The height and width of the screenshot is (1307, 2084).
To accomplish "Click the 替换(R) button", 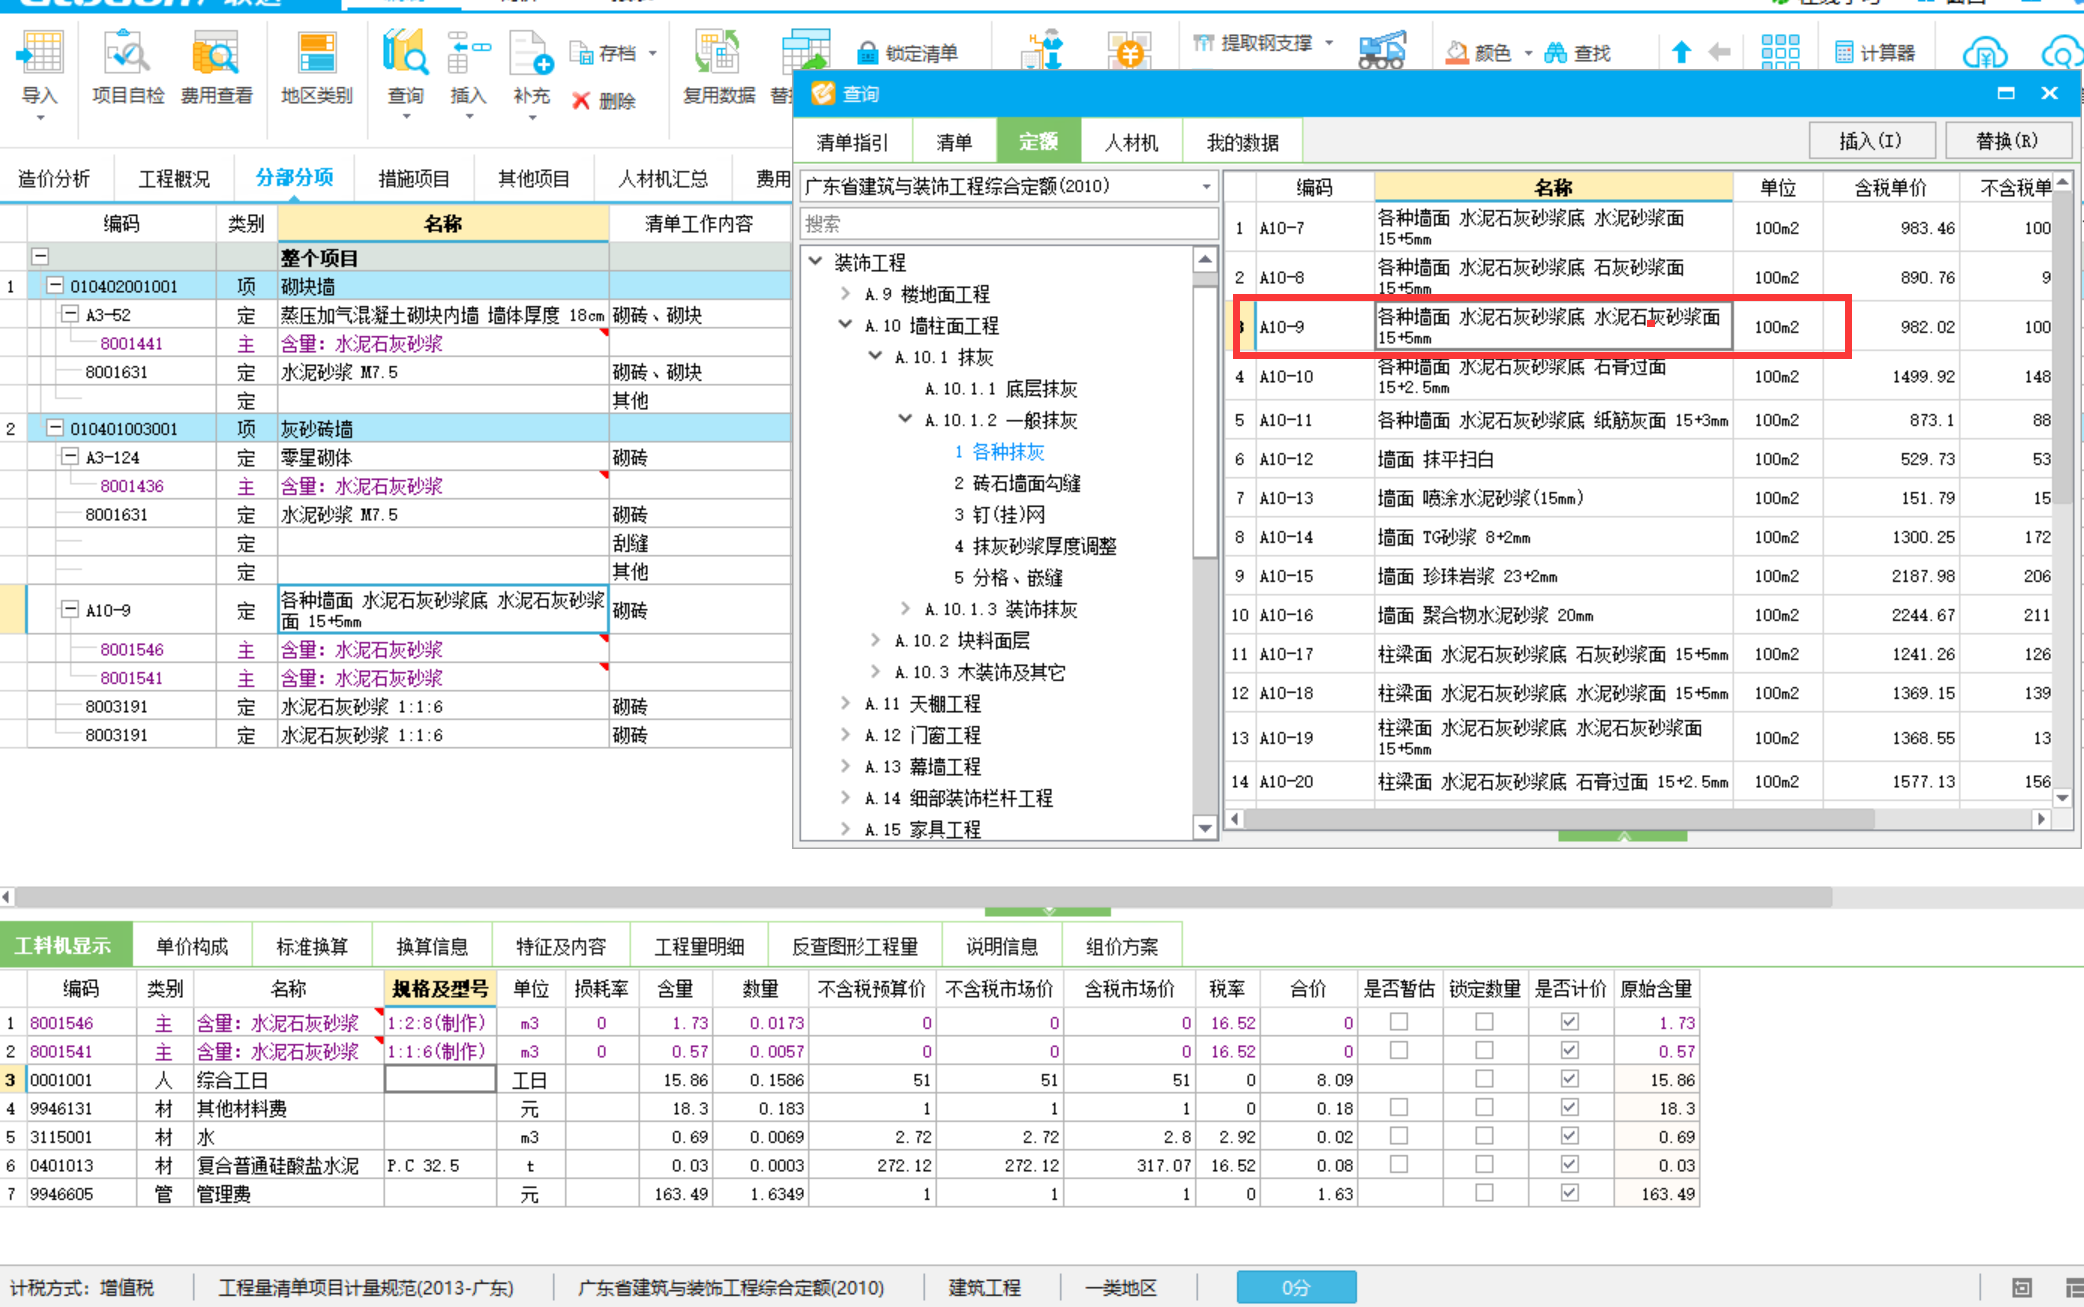I will pyautogui.click(x=2007, y=141).
